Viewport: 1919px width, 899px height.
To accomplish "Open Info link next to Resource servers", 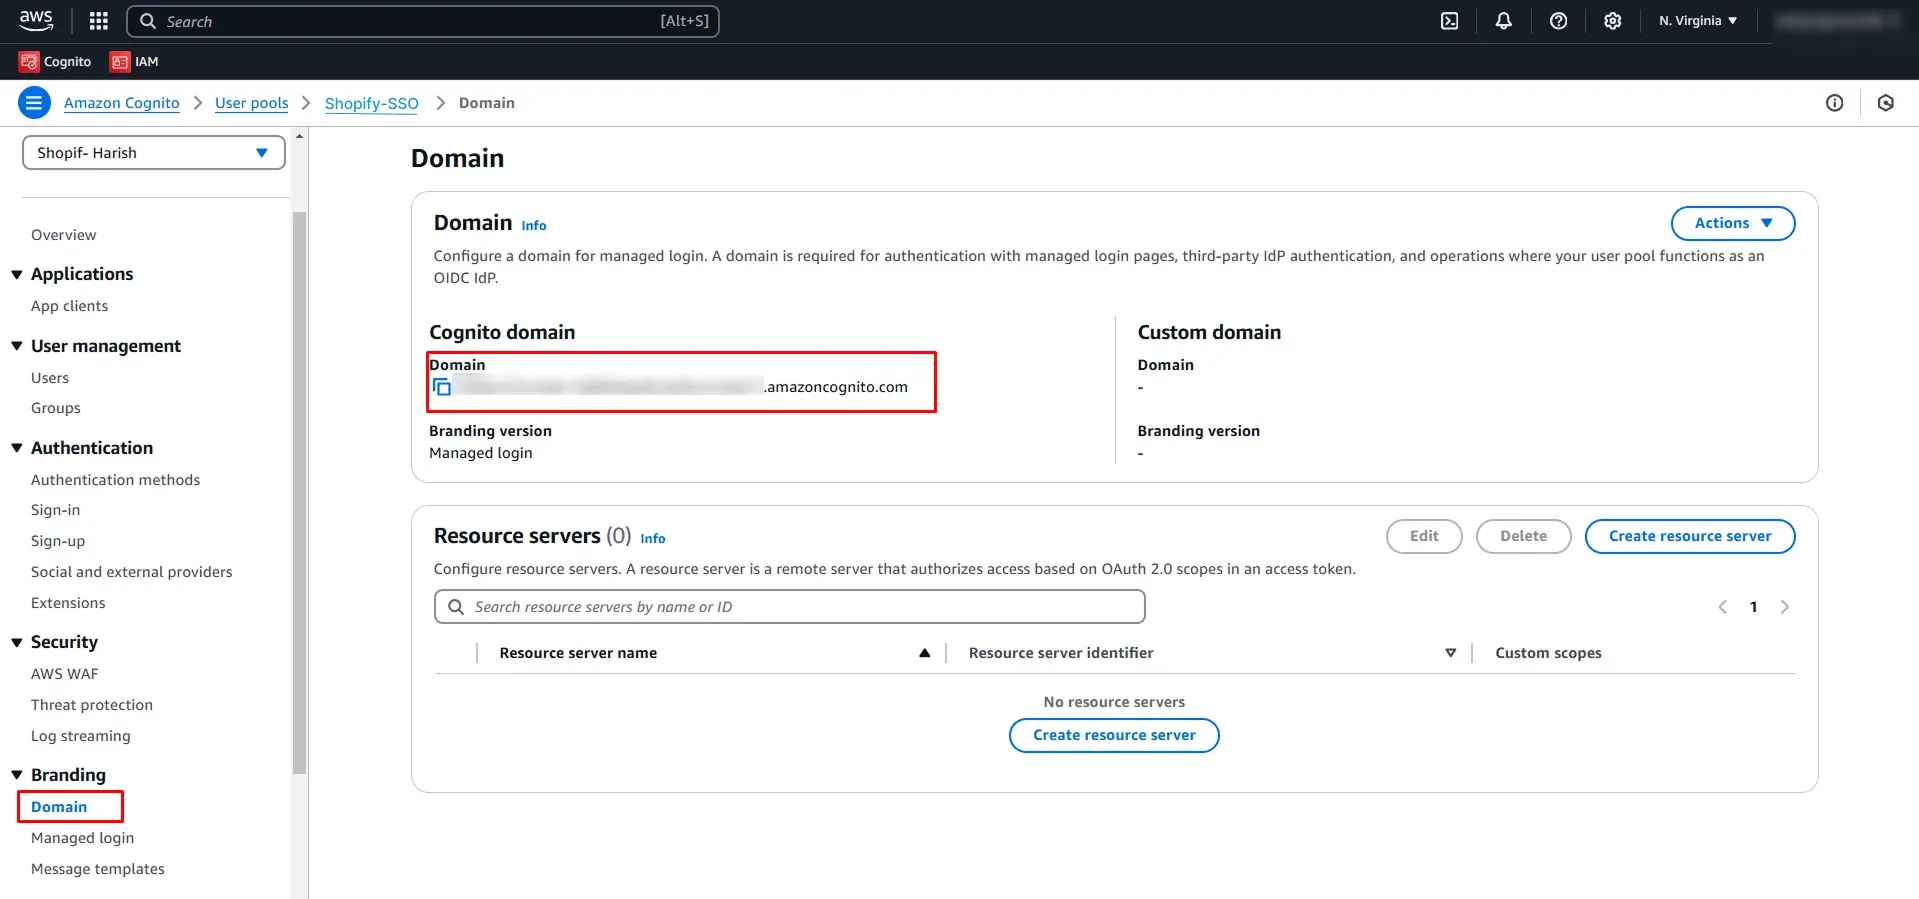I will (x=653, y=539).
